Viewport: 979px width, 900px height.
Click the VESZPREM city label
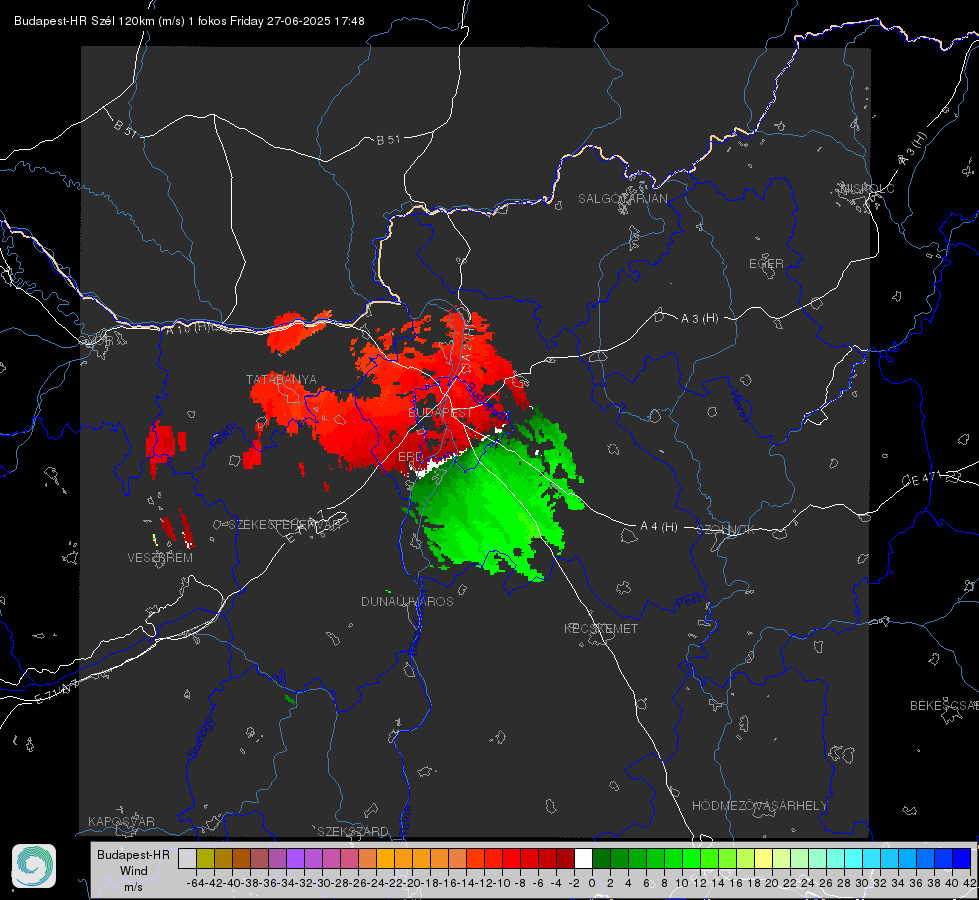[x=160, y=558]
